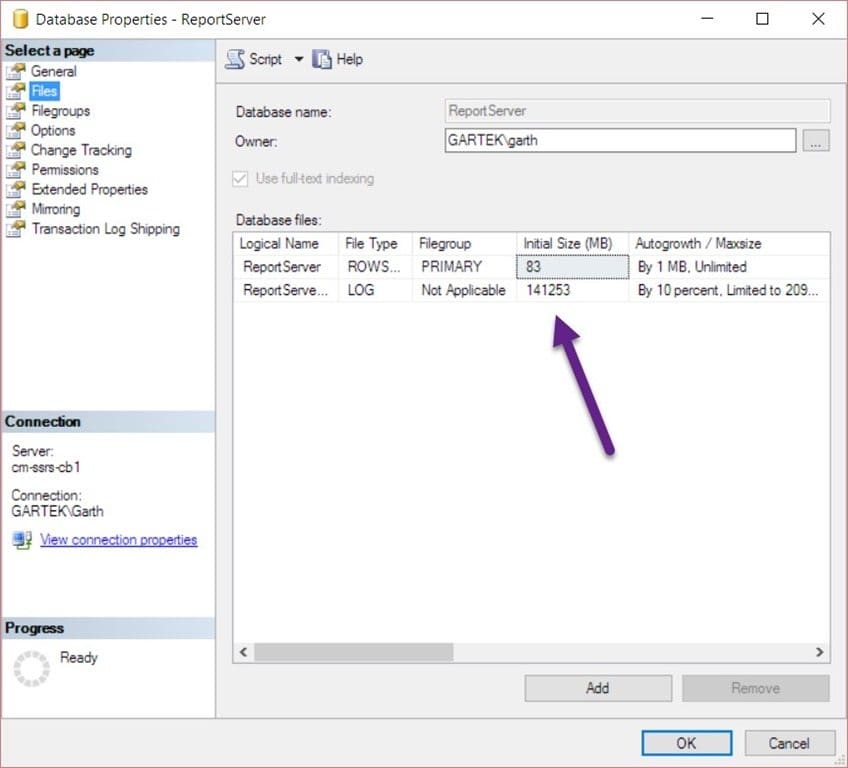Click the File Type column header
Viewport: 848px width, 768px height.
(x=375, y=244)
